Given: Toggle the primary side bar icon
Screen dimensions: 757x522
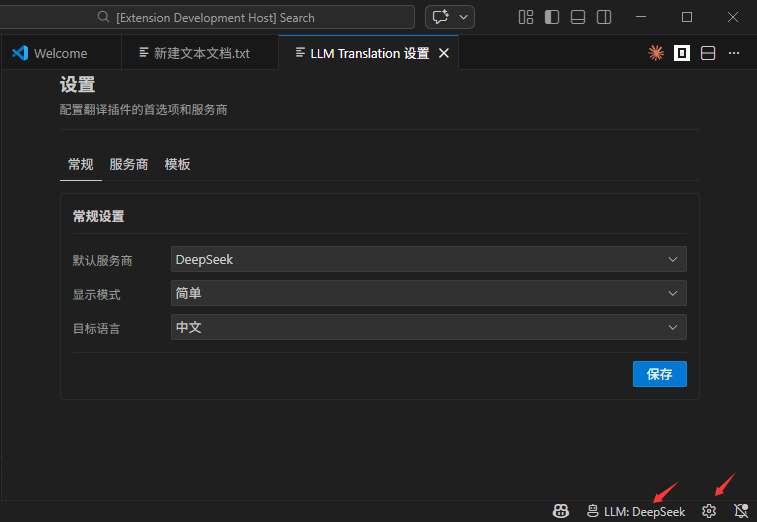Looking at the screenshot, I should [x=552, y=17].
